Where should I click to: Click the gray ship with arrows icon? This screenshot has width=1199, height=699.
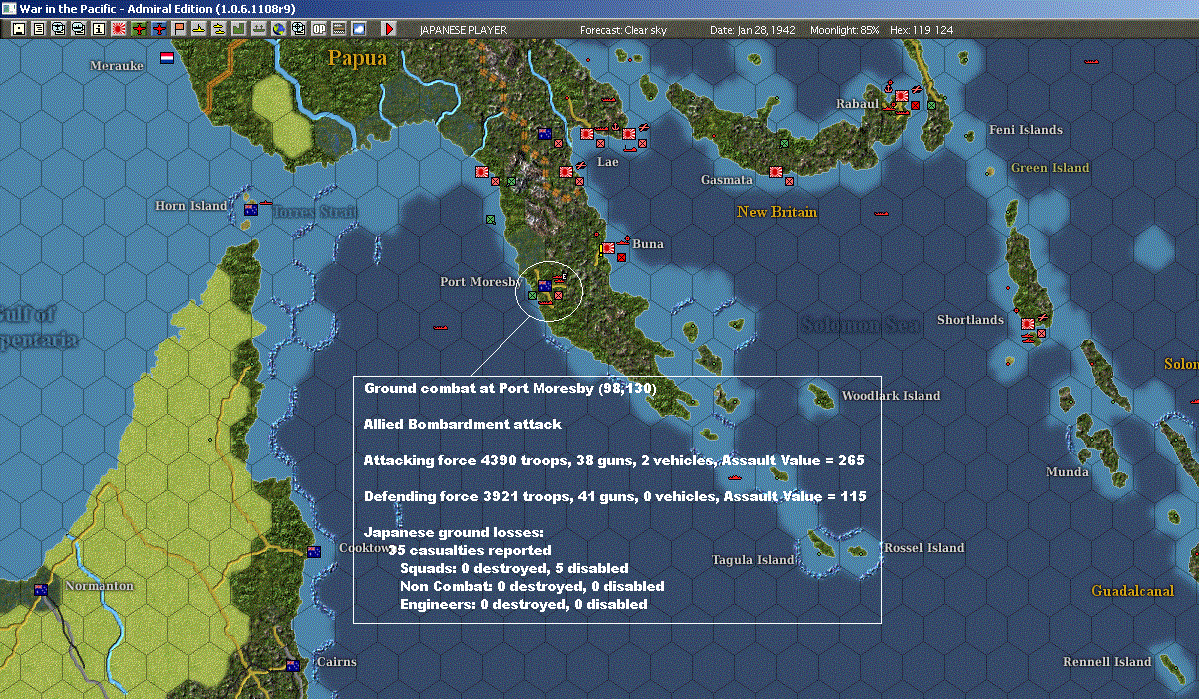[x=258, y=29]
